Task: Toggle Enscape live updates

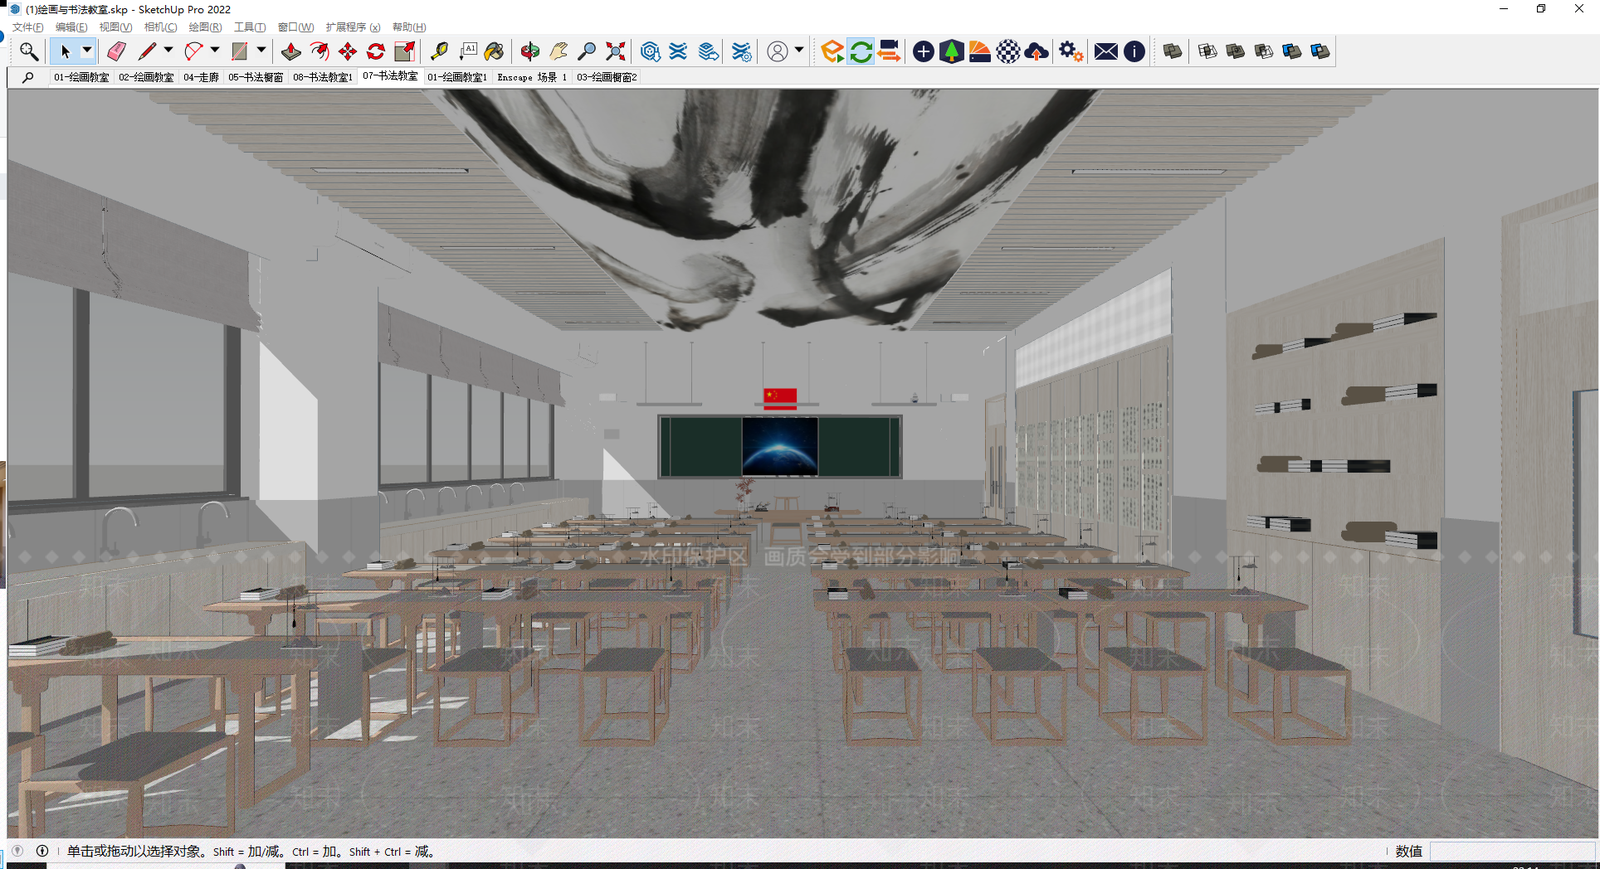Action: [x=860, y=51]
